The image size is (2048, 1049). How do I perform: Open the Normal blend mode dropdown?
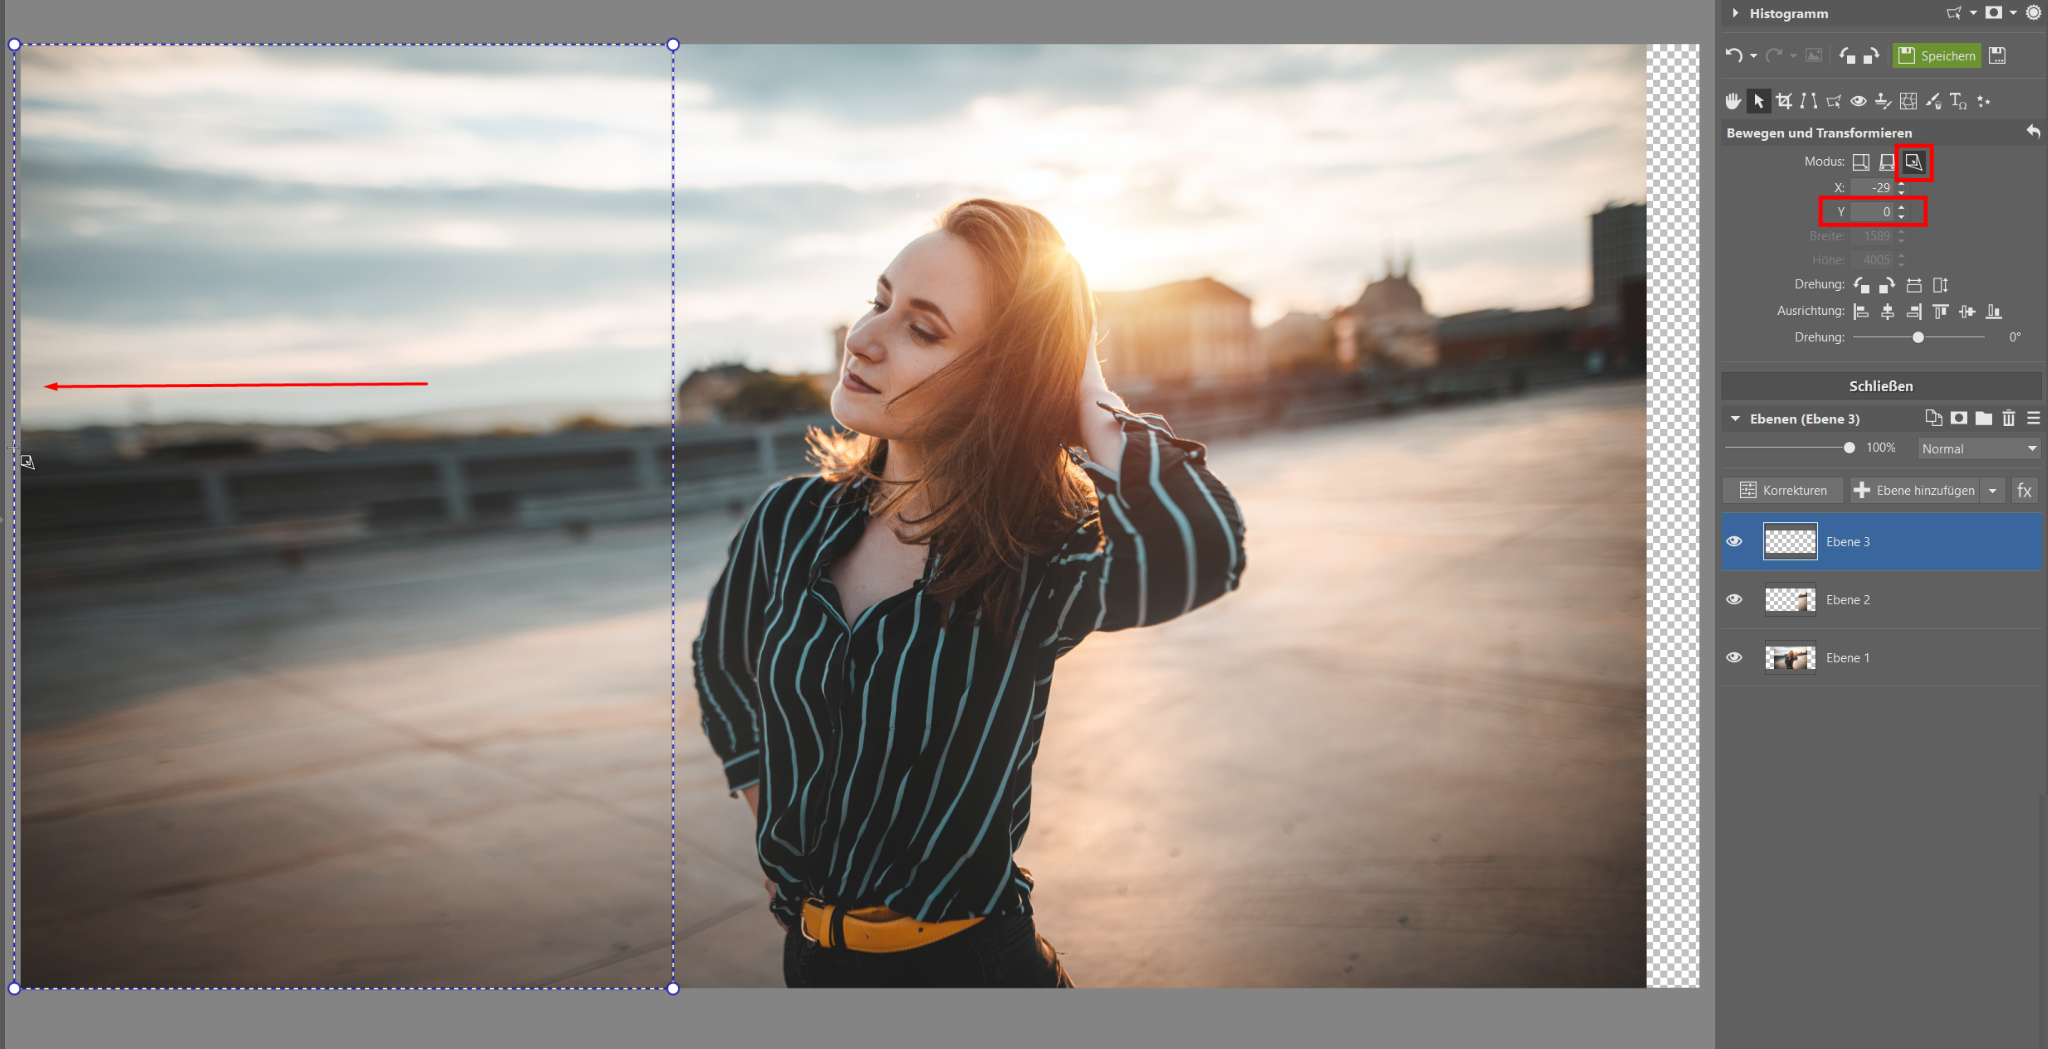click(x=1979, y=448)
